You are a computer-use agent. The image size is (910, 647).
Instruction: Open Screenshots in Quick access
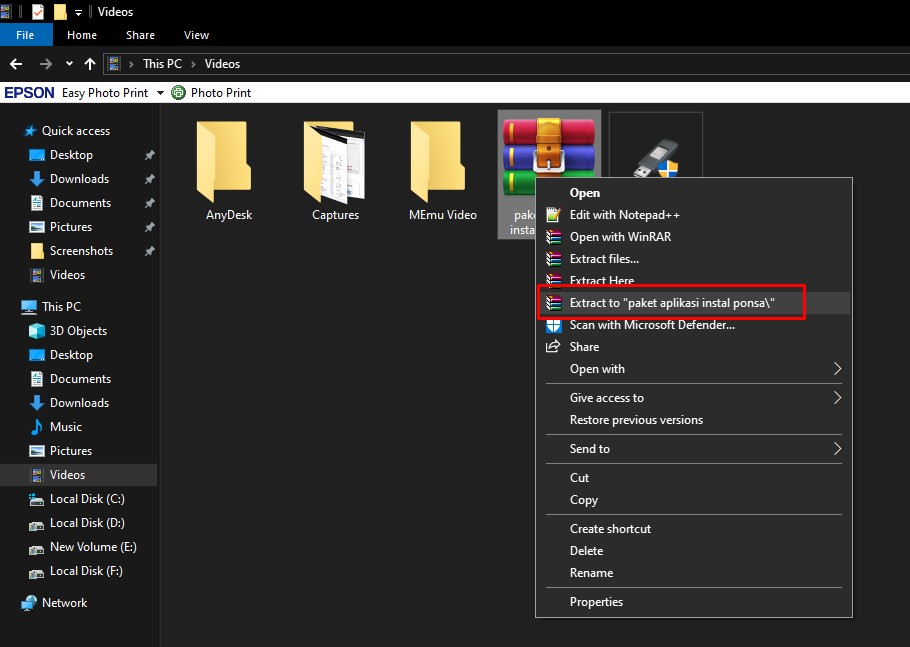81,251
